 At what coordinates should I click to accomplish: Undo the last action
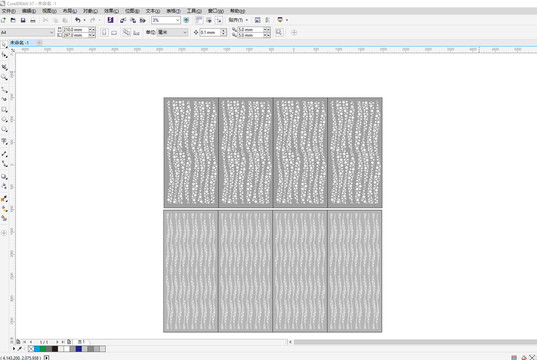coord(78,20)
